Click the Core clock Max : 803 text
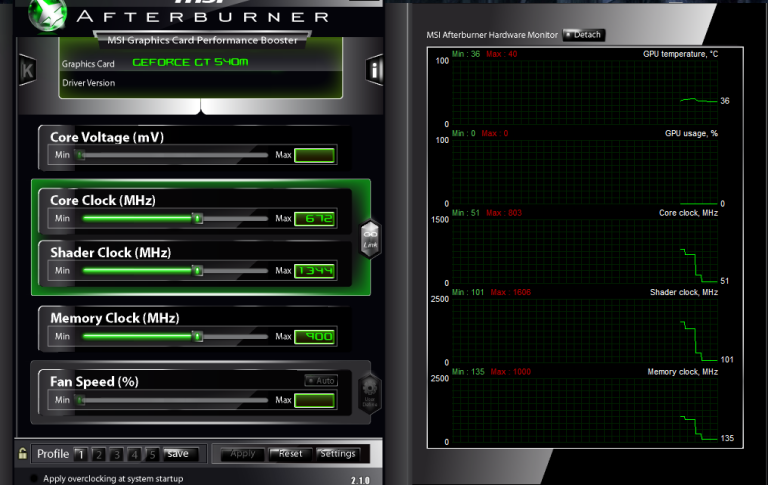 504,213
